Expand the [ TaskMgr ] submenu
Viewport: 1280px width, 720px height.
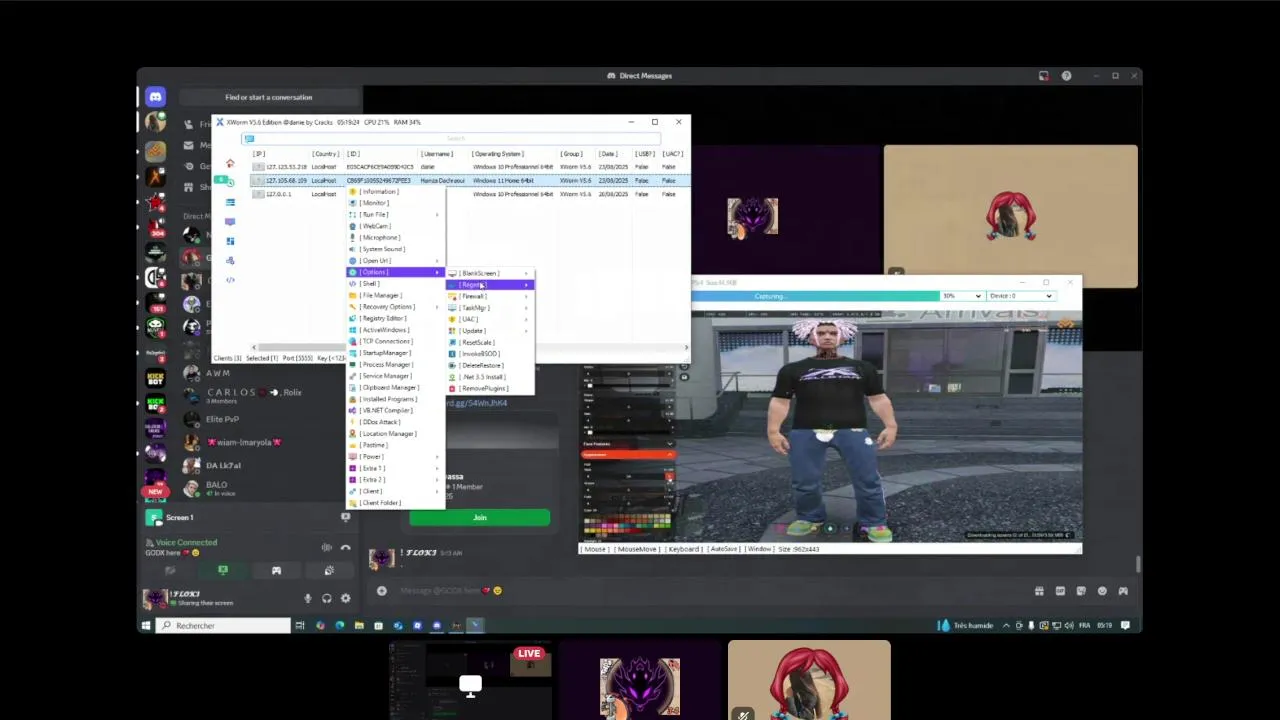pos(490,308)
